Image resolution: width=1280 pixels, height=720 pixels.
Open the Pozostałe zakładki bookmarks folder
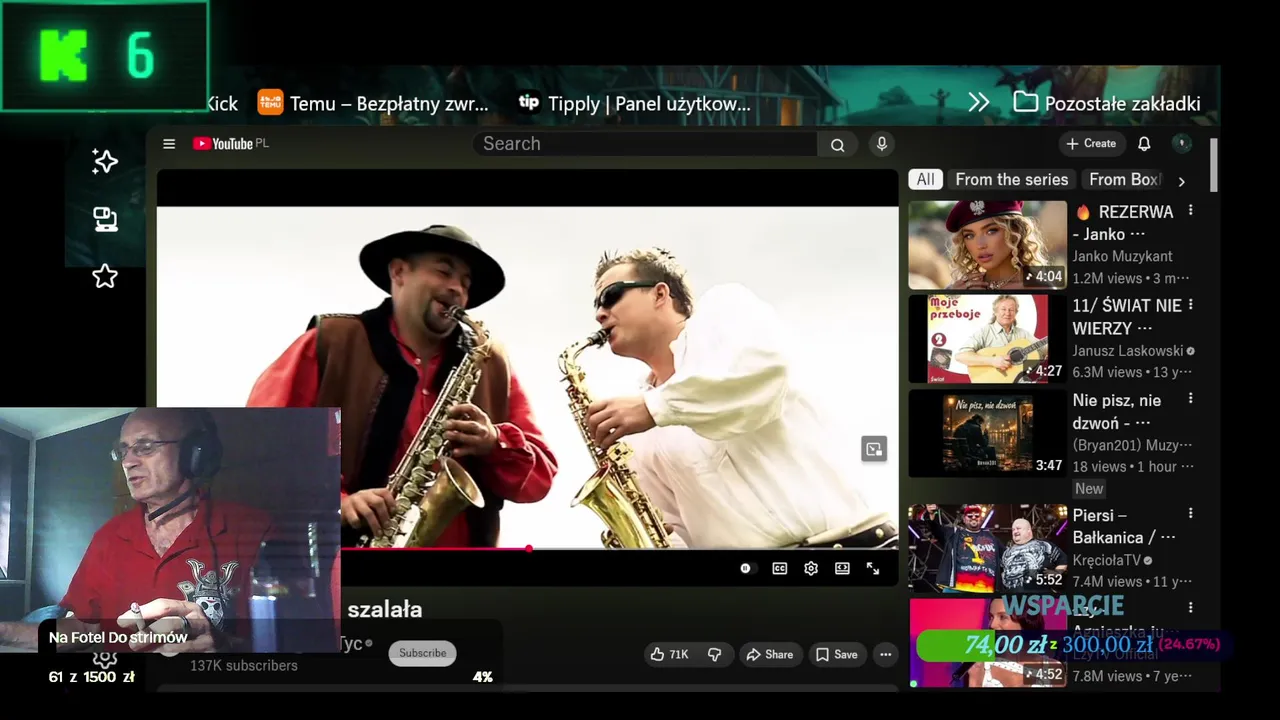1107,103
